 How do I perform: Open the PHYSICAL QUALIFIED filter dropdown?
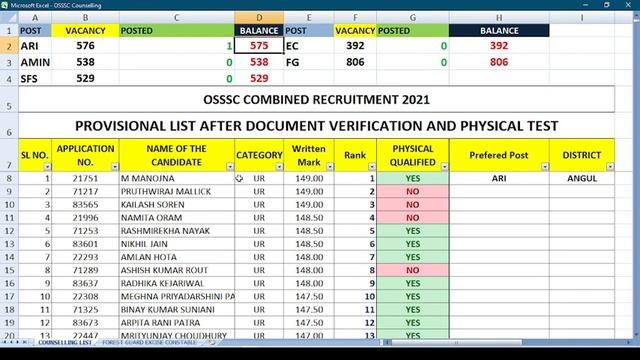coord(444,167)
